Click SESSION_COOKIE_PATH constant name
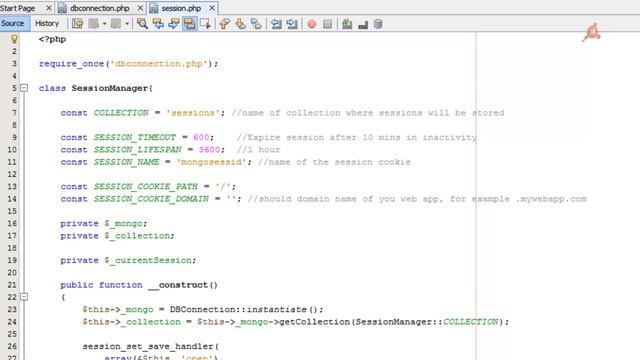Viewport: 640px width, 360px height. [x=146, y=187]
